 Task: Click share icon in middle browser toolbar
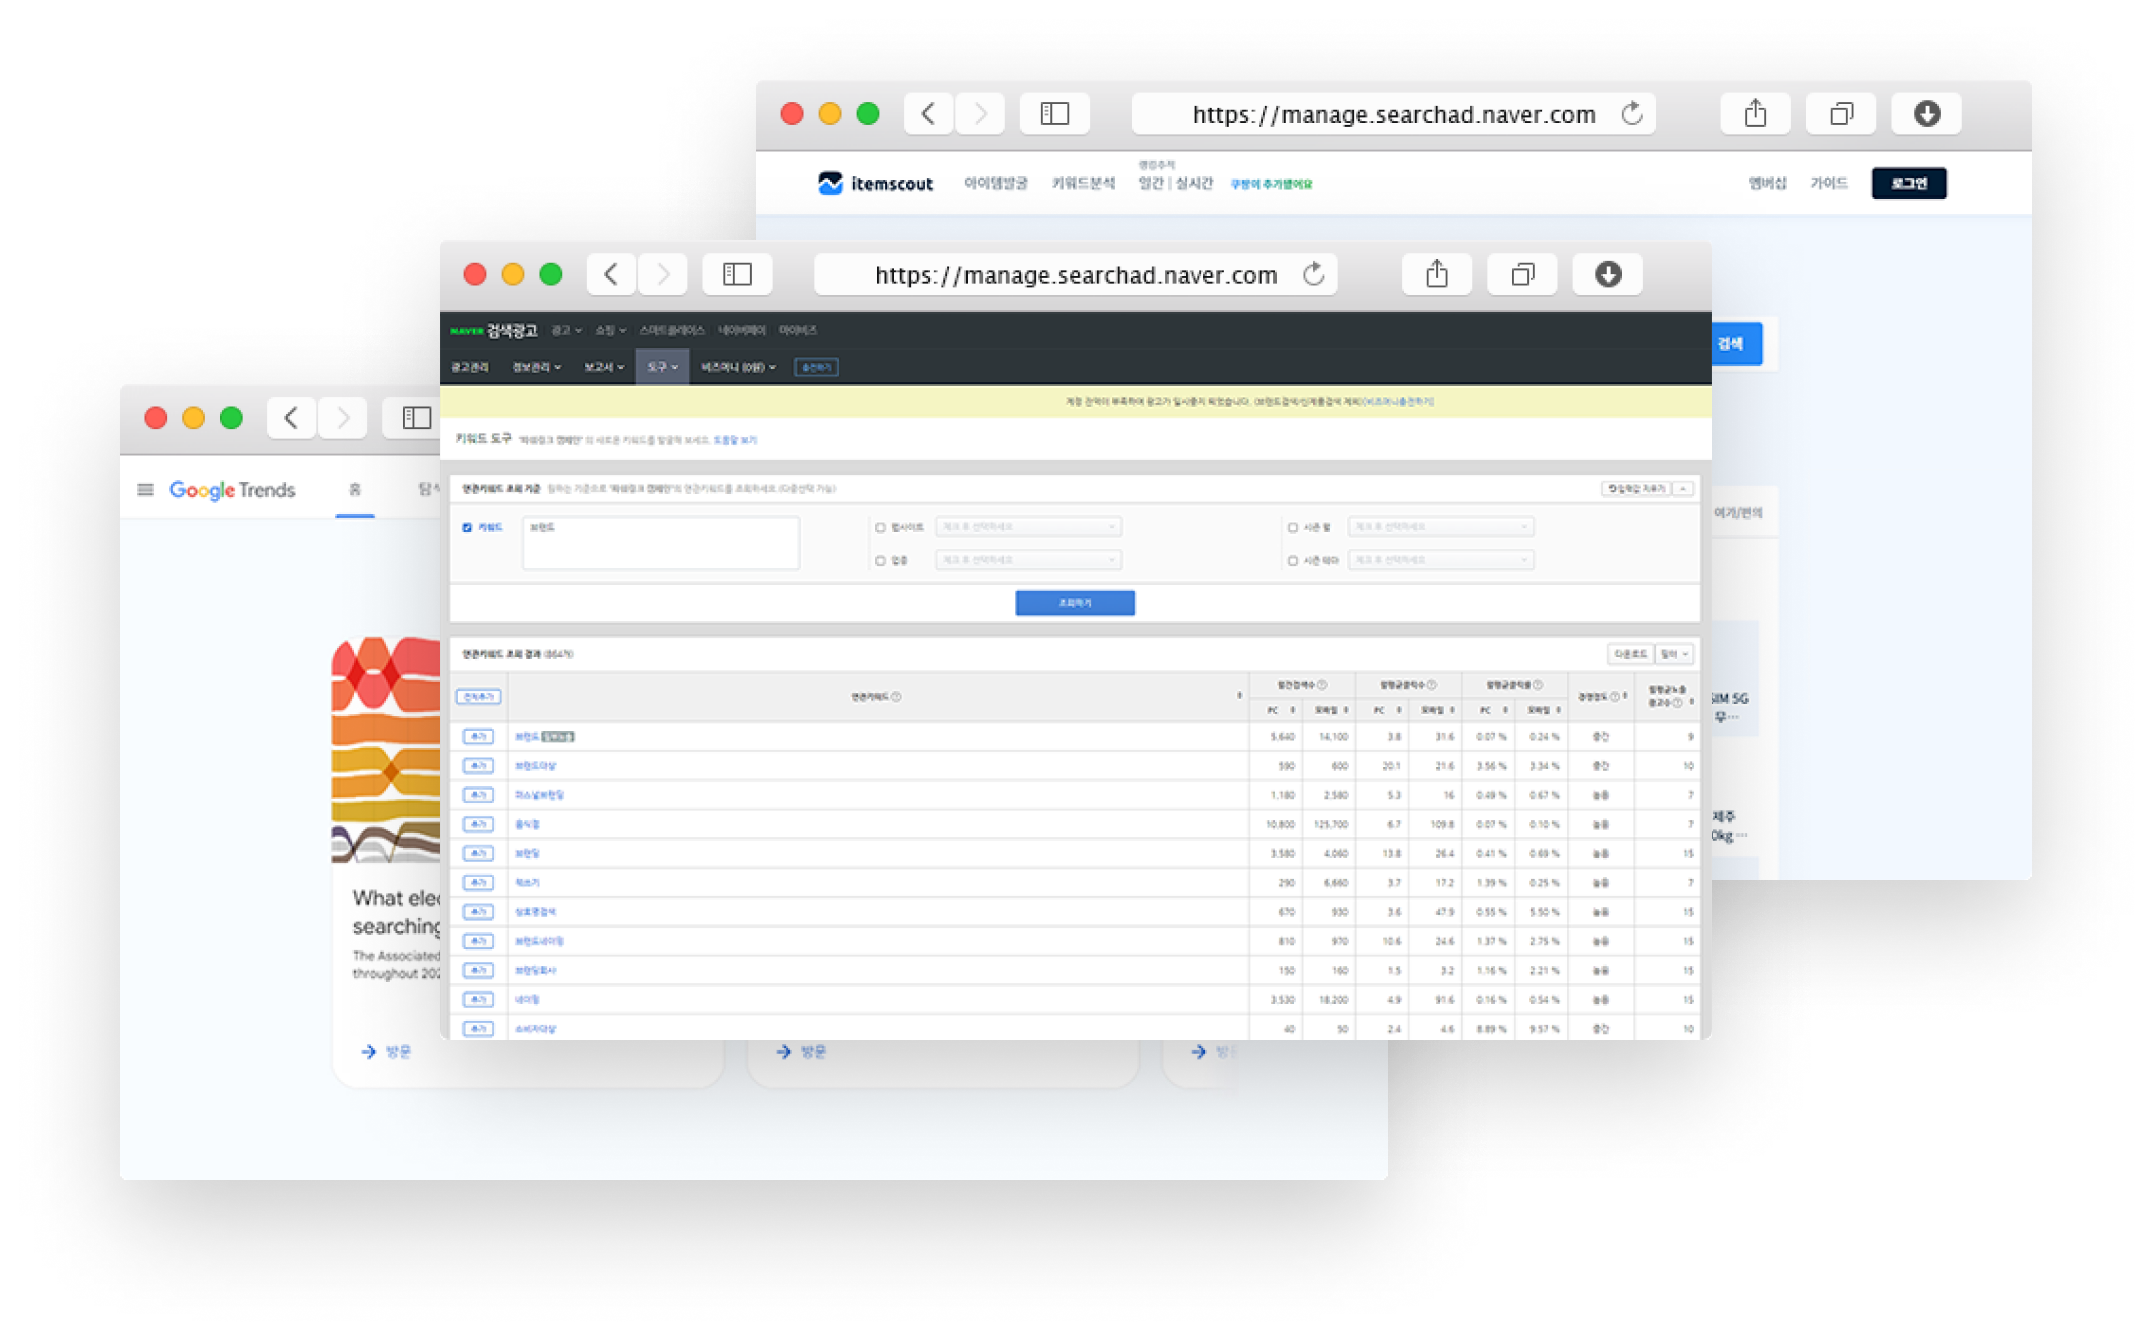[x=1436, y=274]
